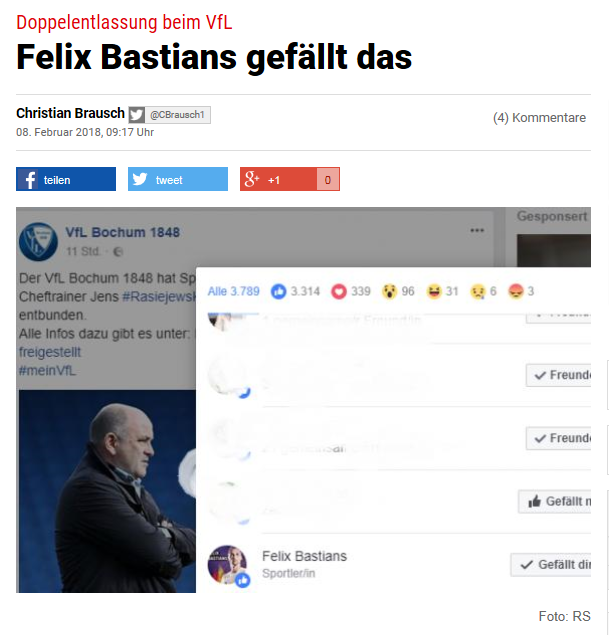Open the @CBrausch1 Twitter handle

178,115
